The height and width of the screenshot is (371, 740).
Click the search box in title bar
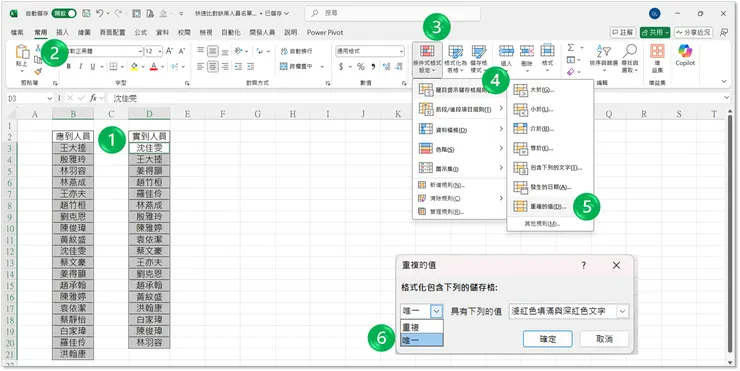point(393,14)
